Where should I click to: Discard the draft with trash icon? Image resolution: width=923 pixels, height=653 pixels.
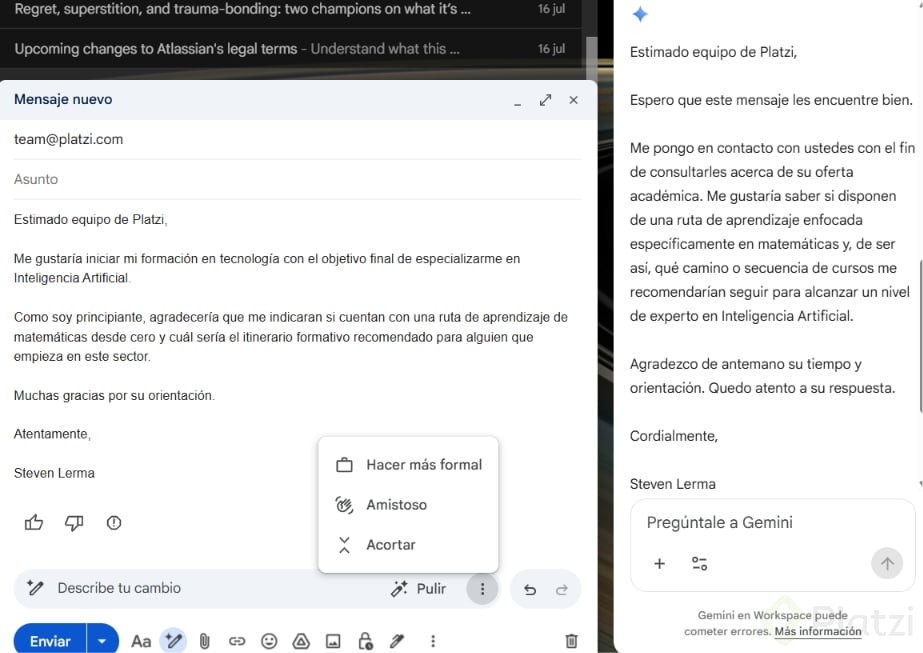(x=571, y=641)
